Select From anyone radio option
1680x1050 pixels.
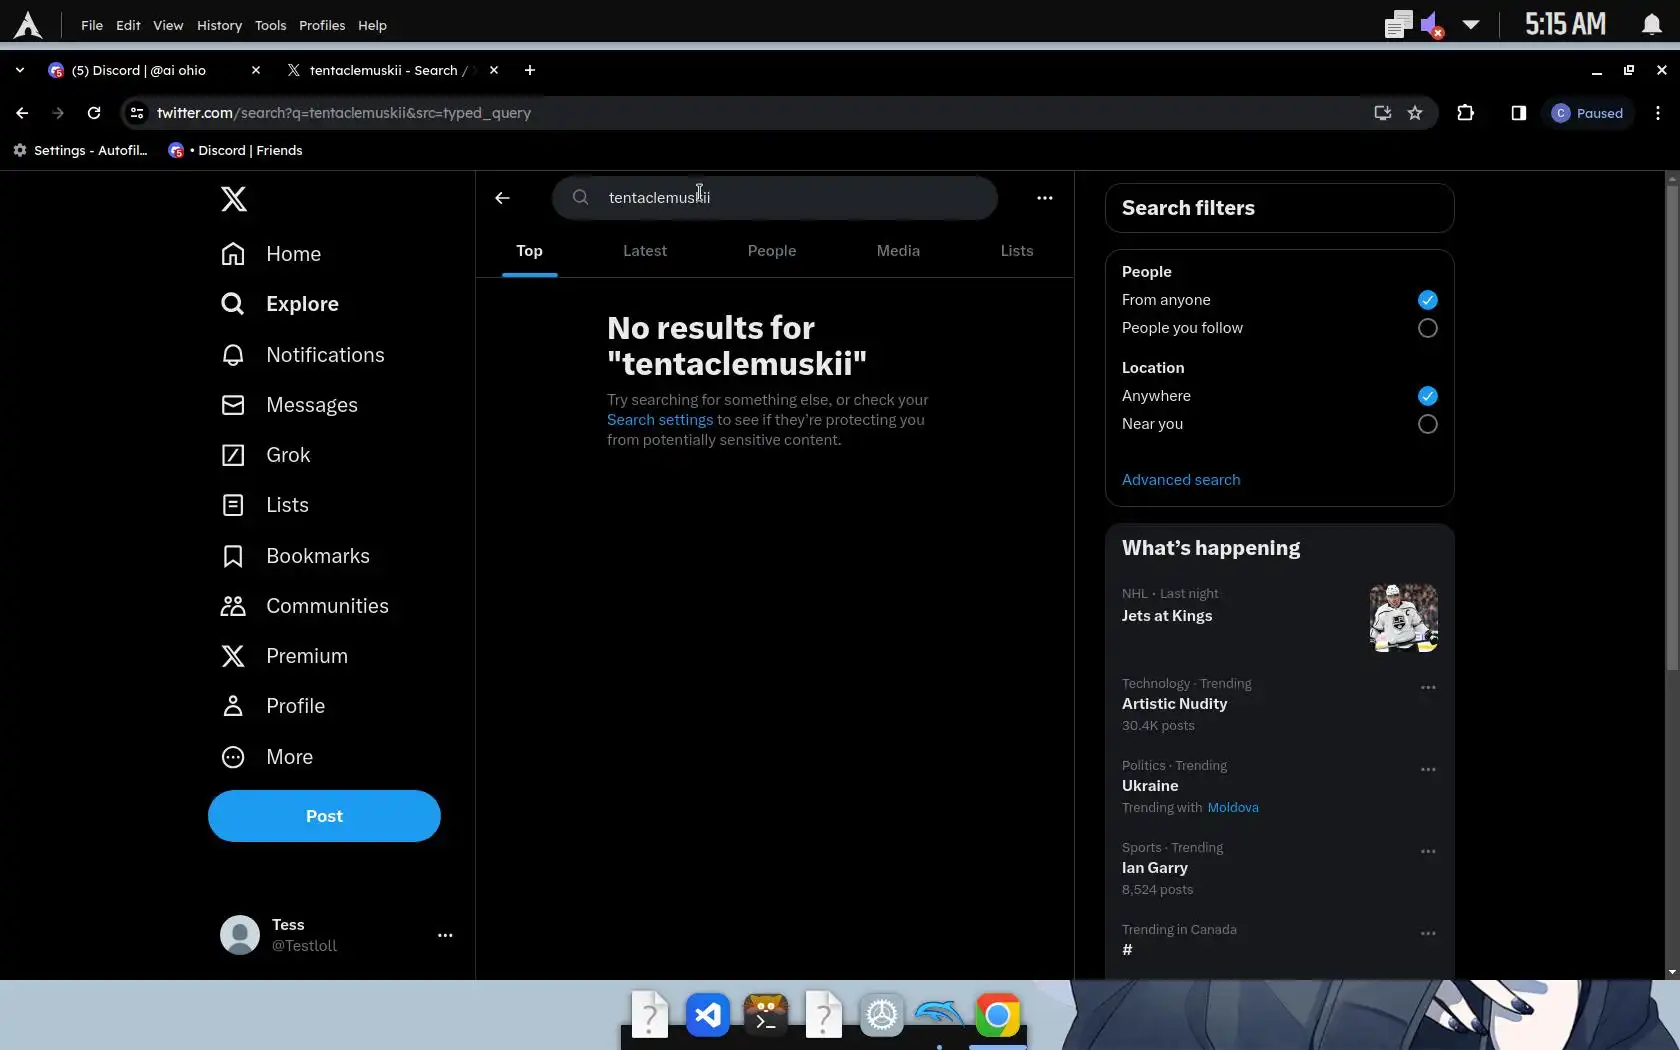coord(1427,300)
